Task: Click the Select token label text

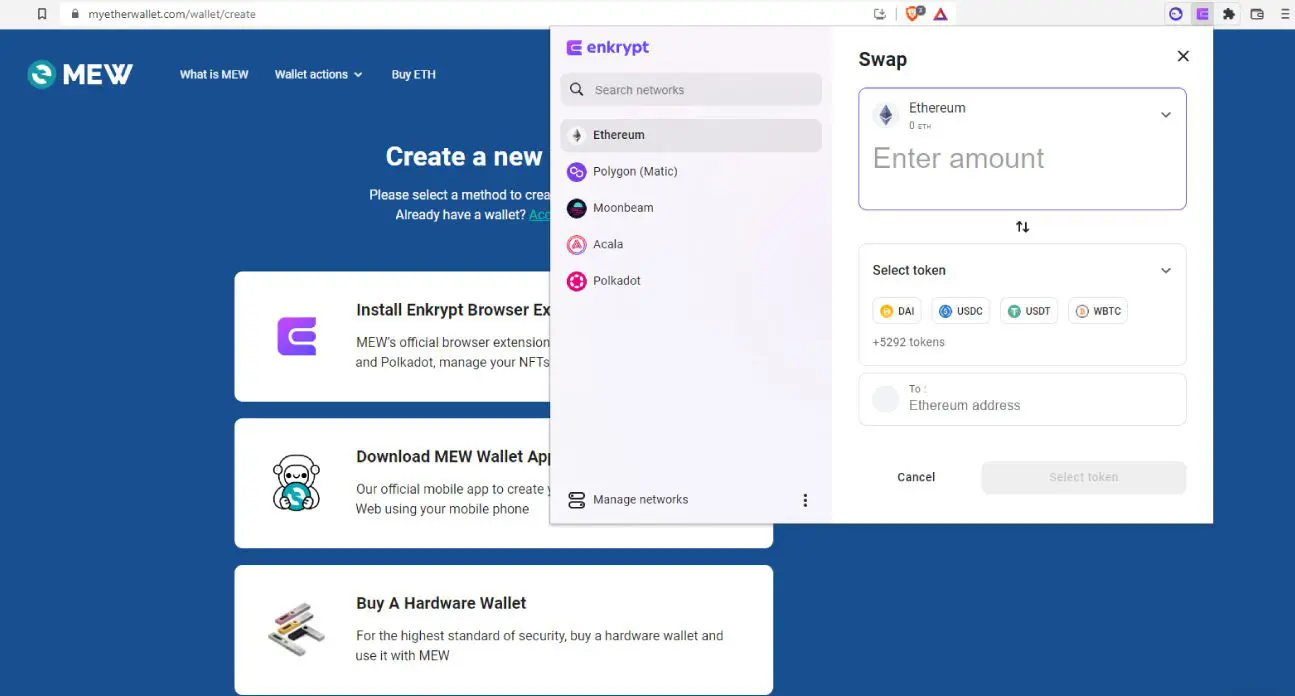Action: click(x=909, y=270)
